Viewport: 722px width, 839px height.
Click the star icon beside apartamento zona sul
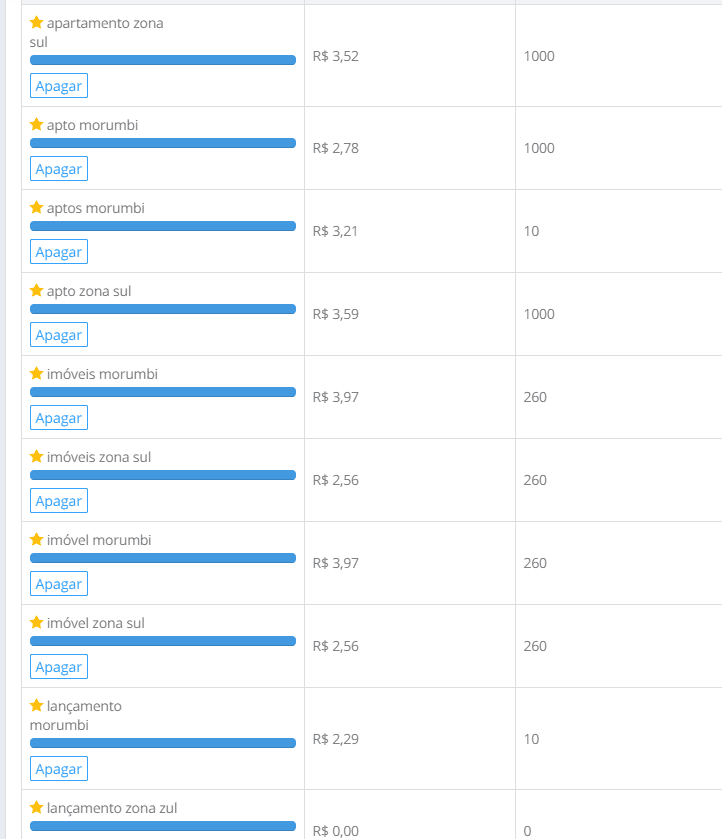37,22
